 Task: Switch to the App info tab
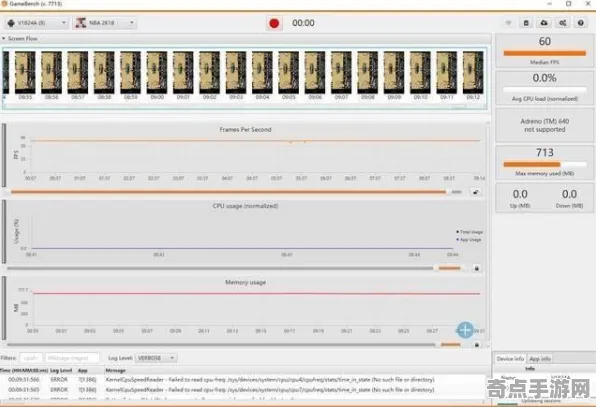click(x=540, y=359)
